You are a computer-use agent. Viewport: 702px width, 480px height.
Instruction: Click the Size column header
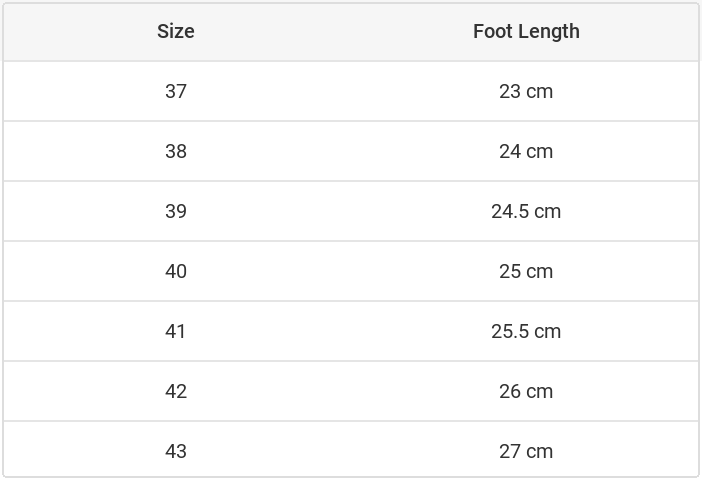(x=176, y=31)
